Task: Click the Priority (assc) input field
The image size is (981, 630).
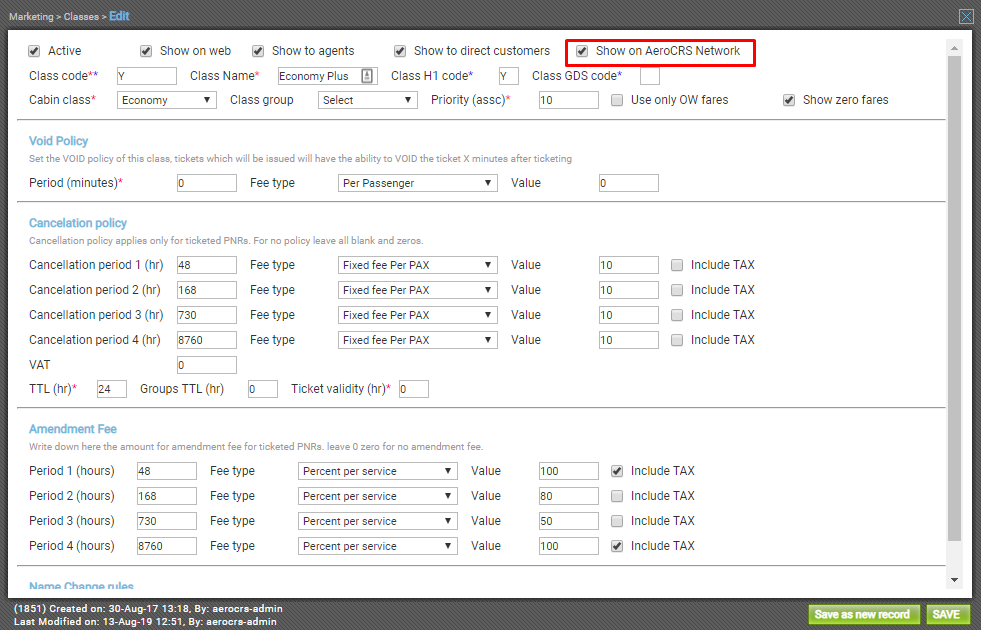Action: [x=568, y=100]
